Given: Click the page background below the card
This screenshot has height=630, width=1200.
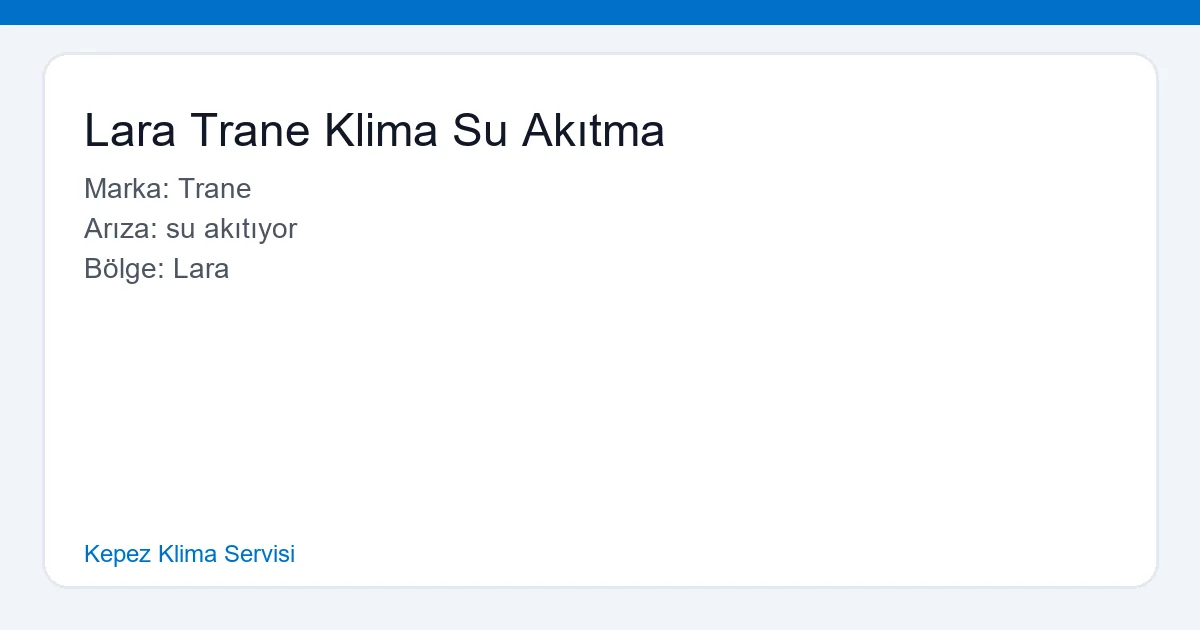Looking at the screenshot, I should pos(600,610).
